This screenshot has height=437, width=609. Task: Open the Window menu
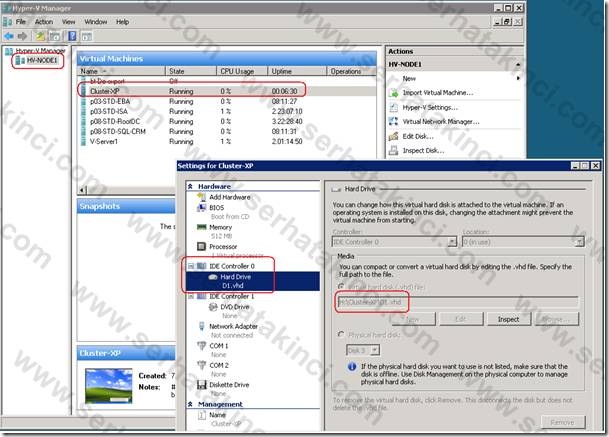tap(96, 22)
